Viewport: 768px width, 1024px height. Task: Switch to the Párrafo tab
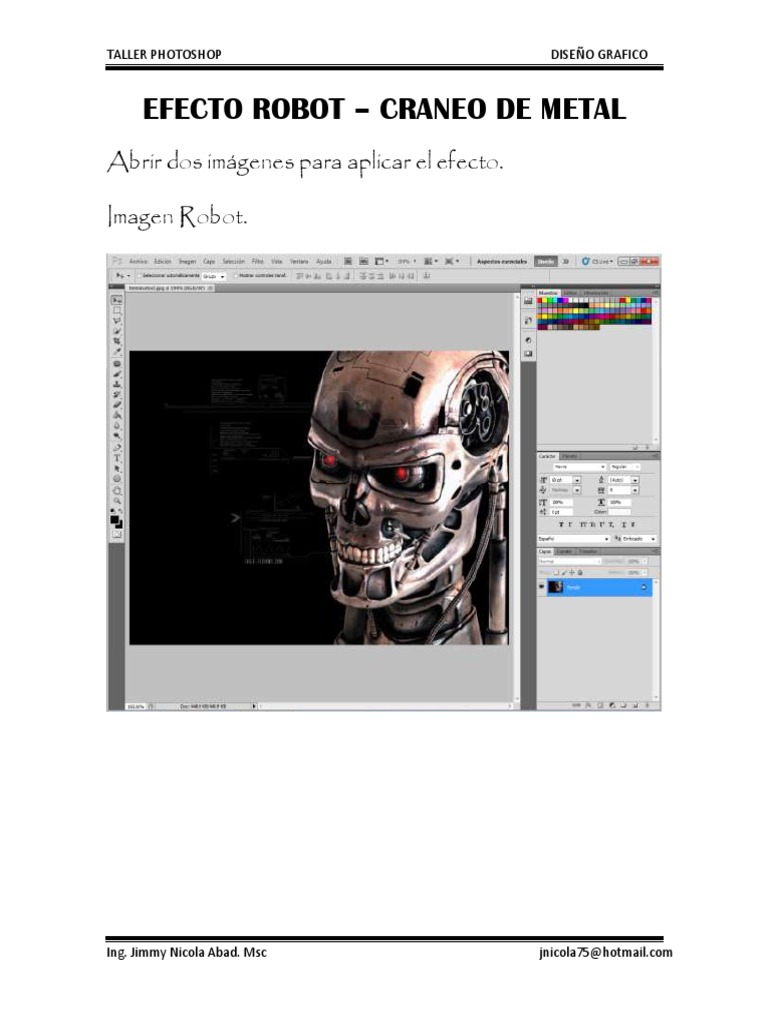click(570, 456)
